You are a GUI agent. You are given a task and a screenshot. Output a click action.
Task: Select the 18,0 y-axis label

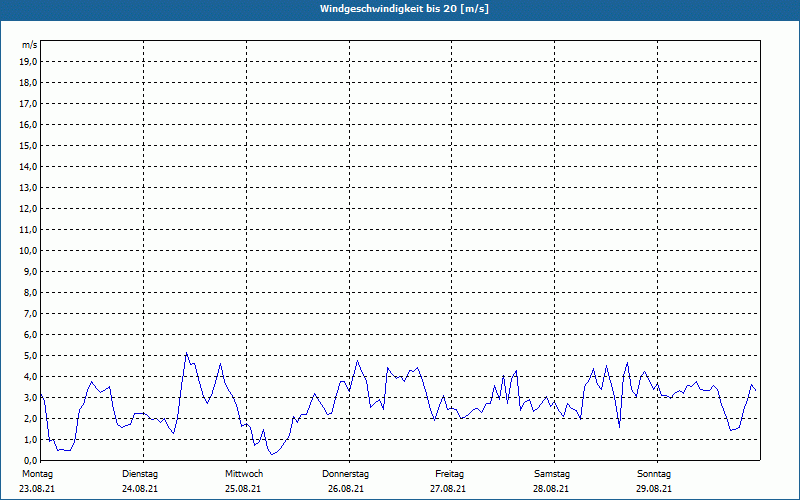[x=29, y=83]
